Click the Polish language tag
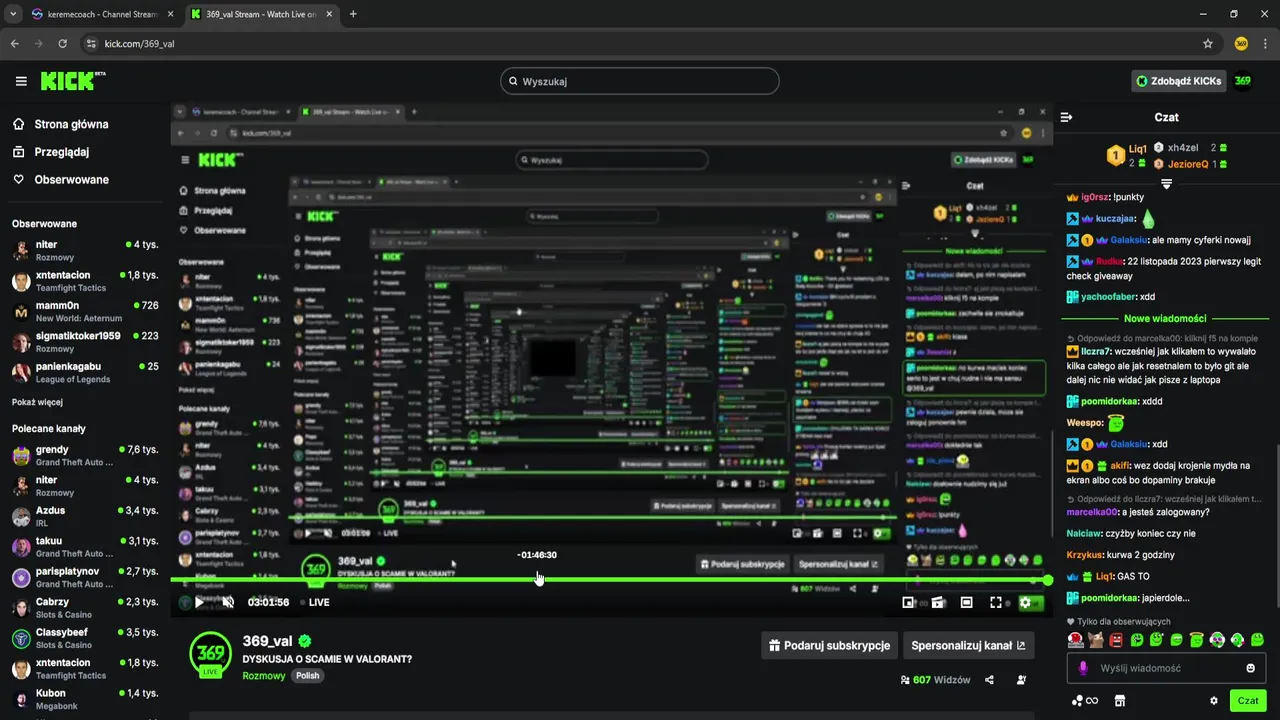 pos(307,676)
